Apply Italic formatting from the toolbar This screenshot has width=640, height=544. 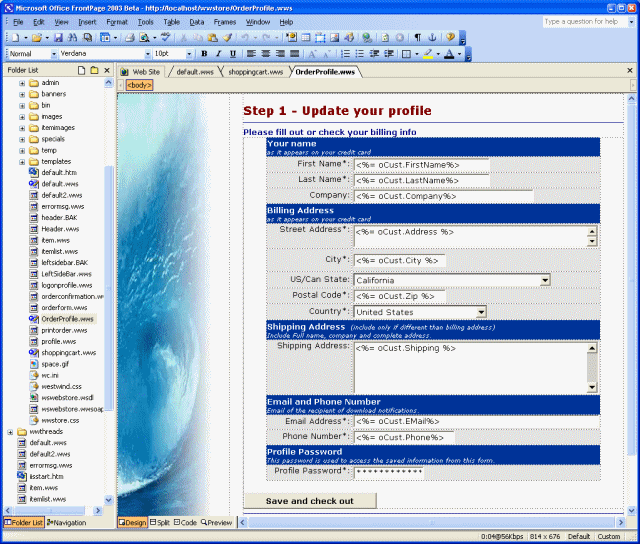pyautogui.click(x=218, y=54)
